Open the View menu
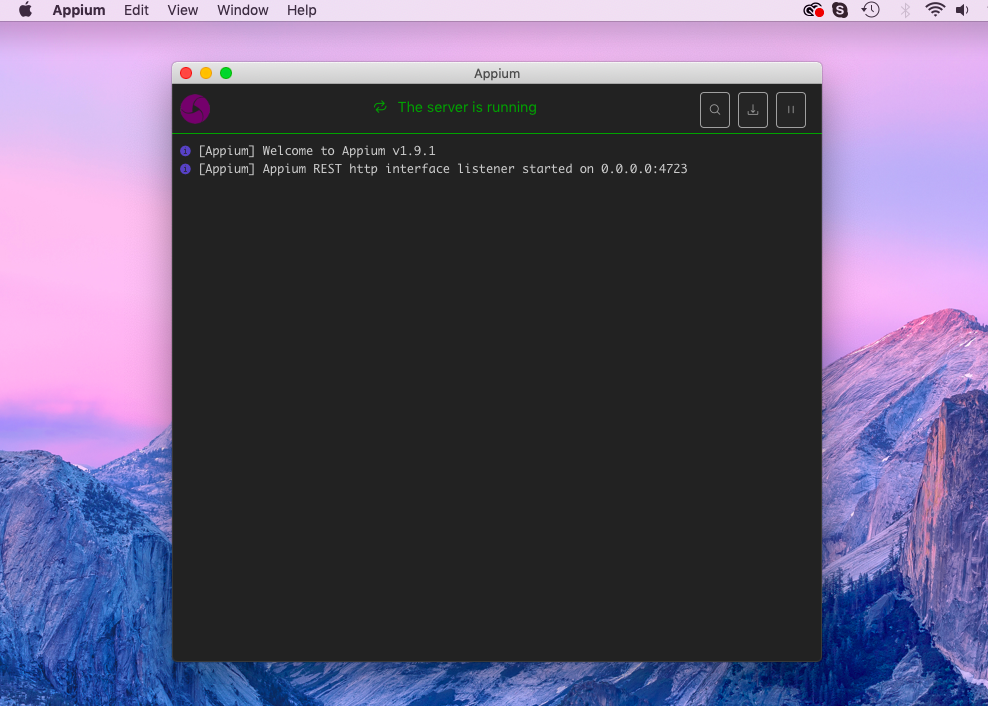This screenshot has height=706, width=988. (x=183, y=10)
